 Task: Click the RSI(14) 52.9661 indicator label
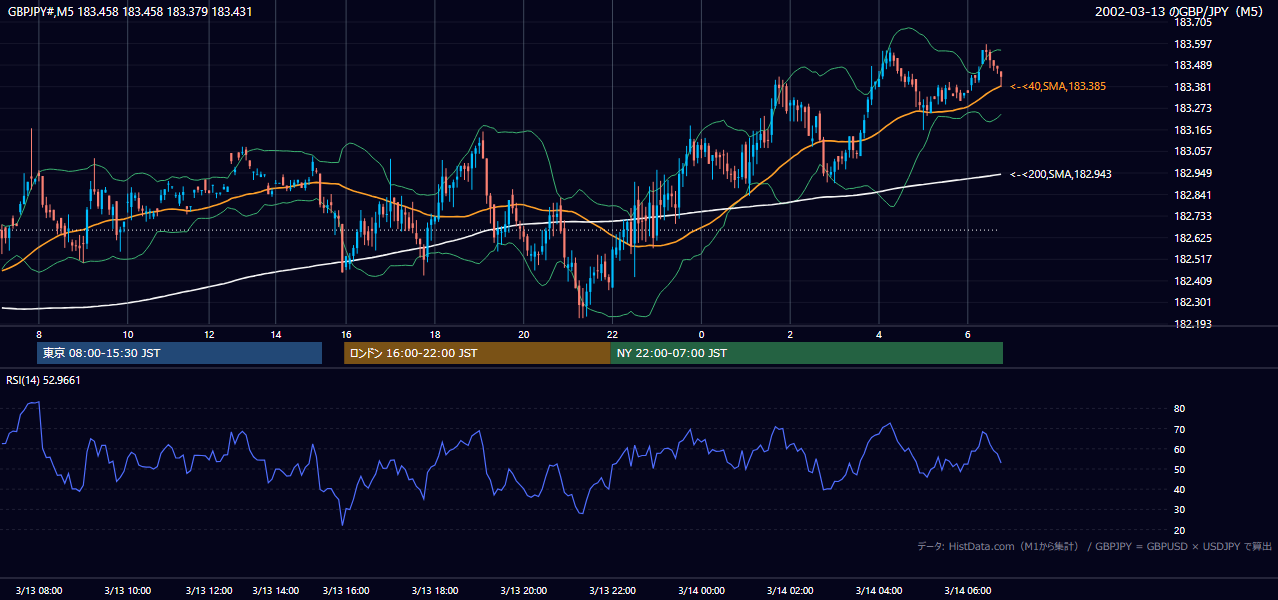(x=44, y=380)
